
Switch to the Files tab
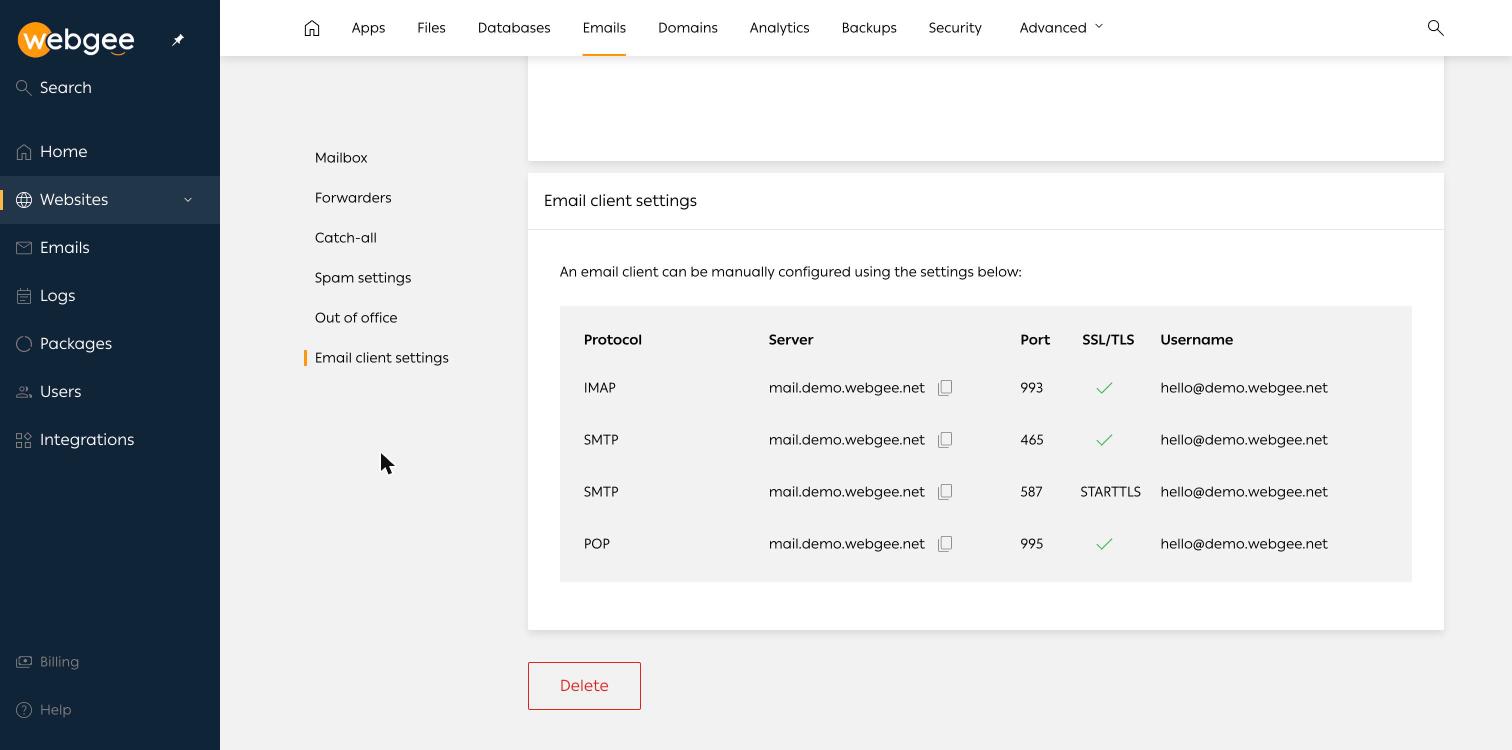pos(431,28)
